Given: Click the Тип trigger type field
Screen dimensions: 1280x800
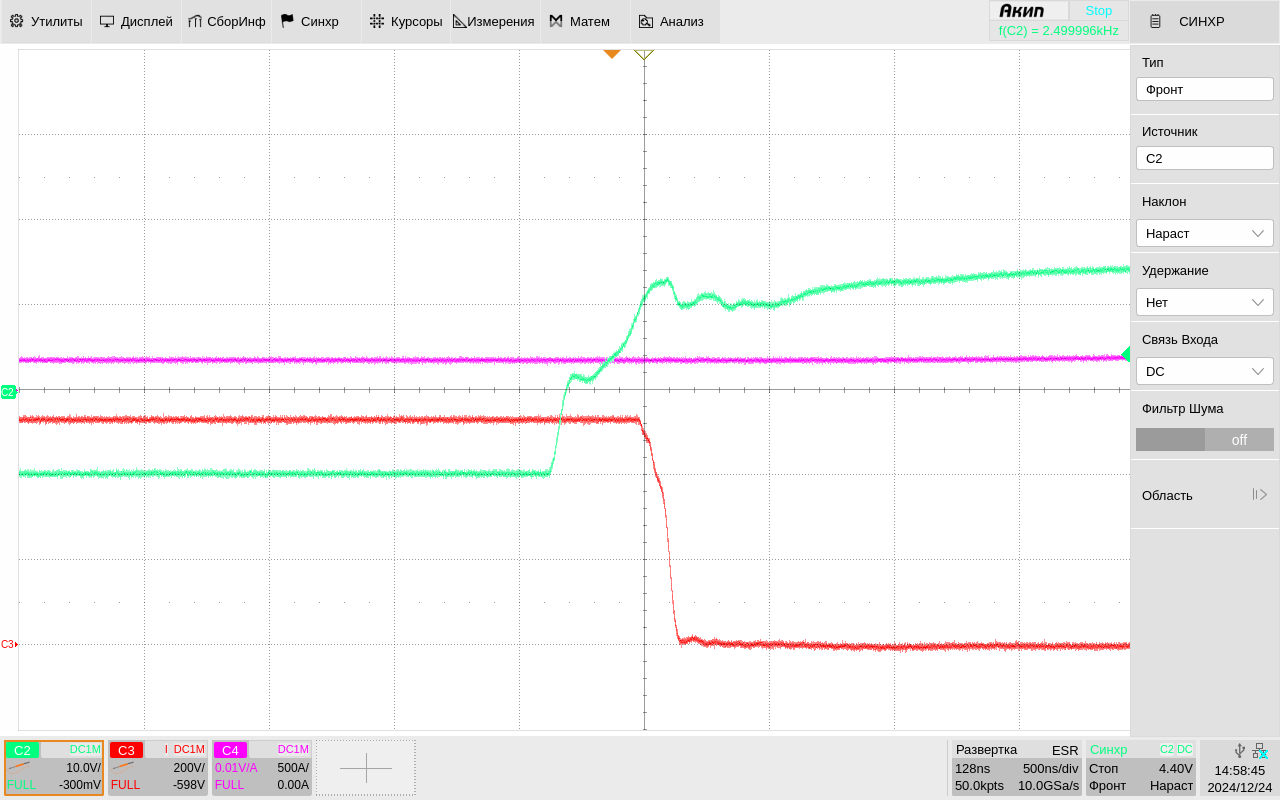Looking at the screenshot, I should 1204,89.
